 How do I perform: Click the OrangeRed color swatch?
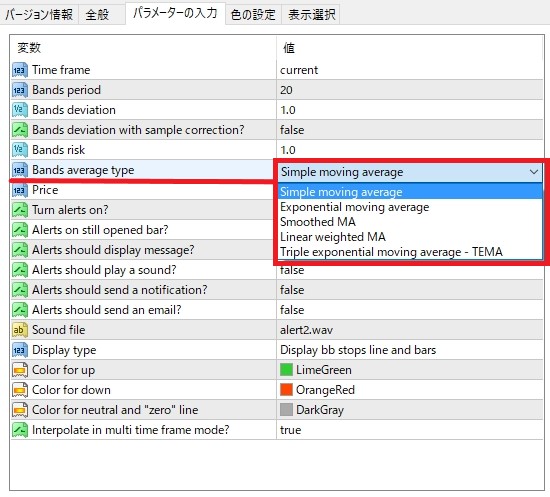(x=286, y=390)
